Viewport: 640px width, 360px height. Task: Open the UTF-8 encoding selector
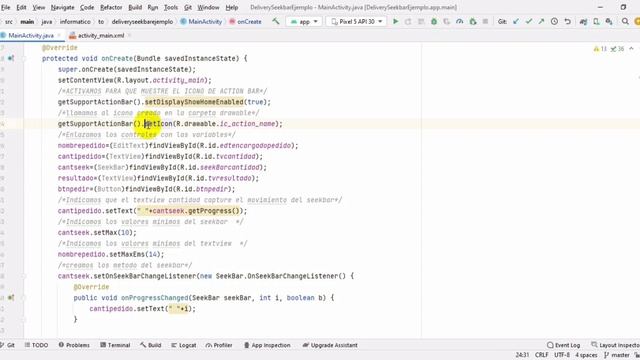(x=562, y=355)
